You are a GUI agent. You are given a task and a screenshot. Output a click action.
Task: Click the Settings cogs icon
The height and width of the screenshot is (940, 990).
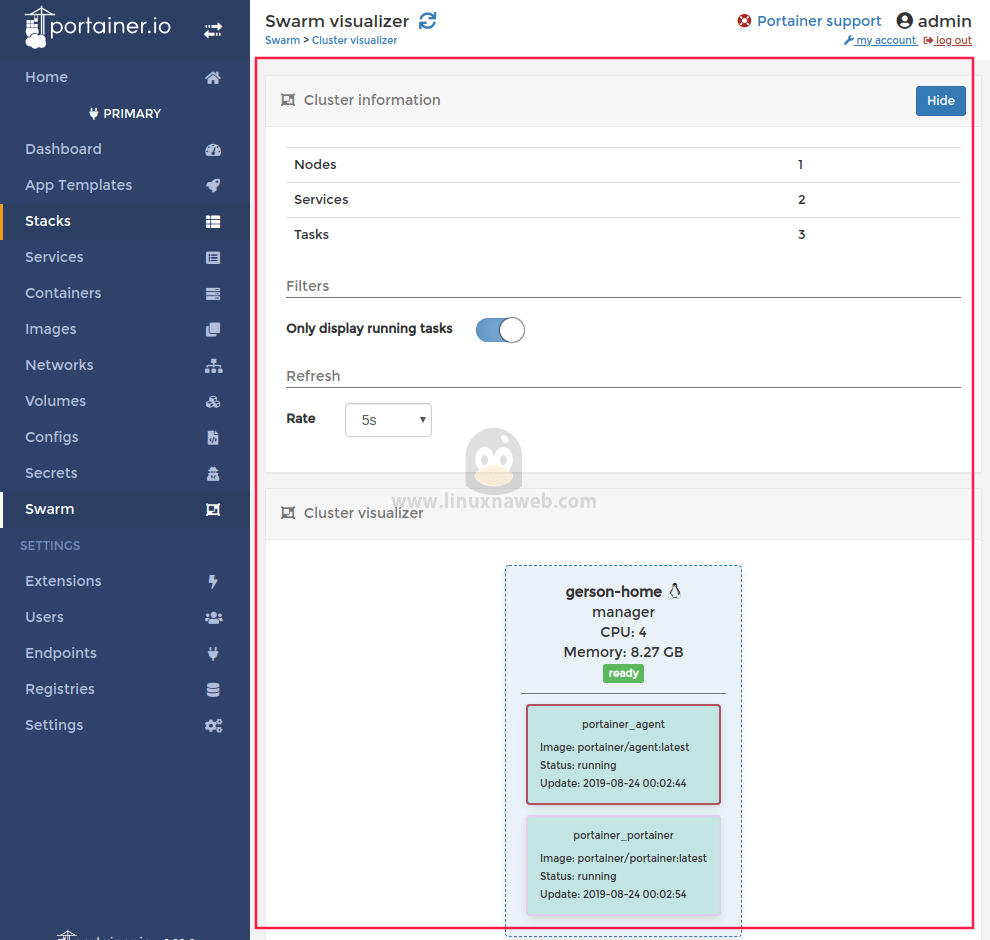pyautogui.click(x=213, y=725)
